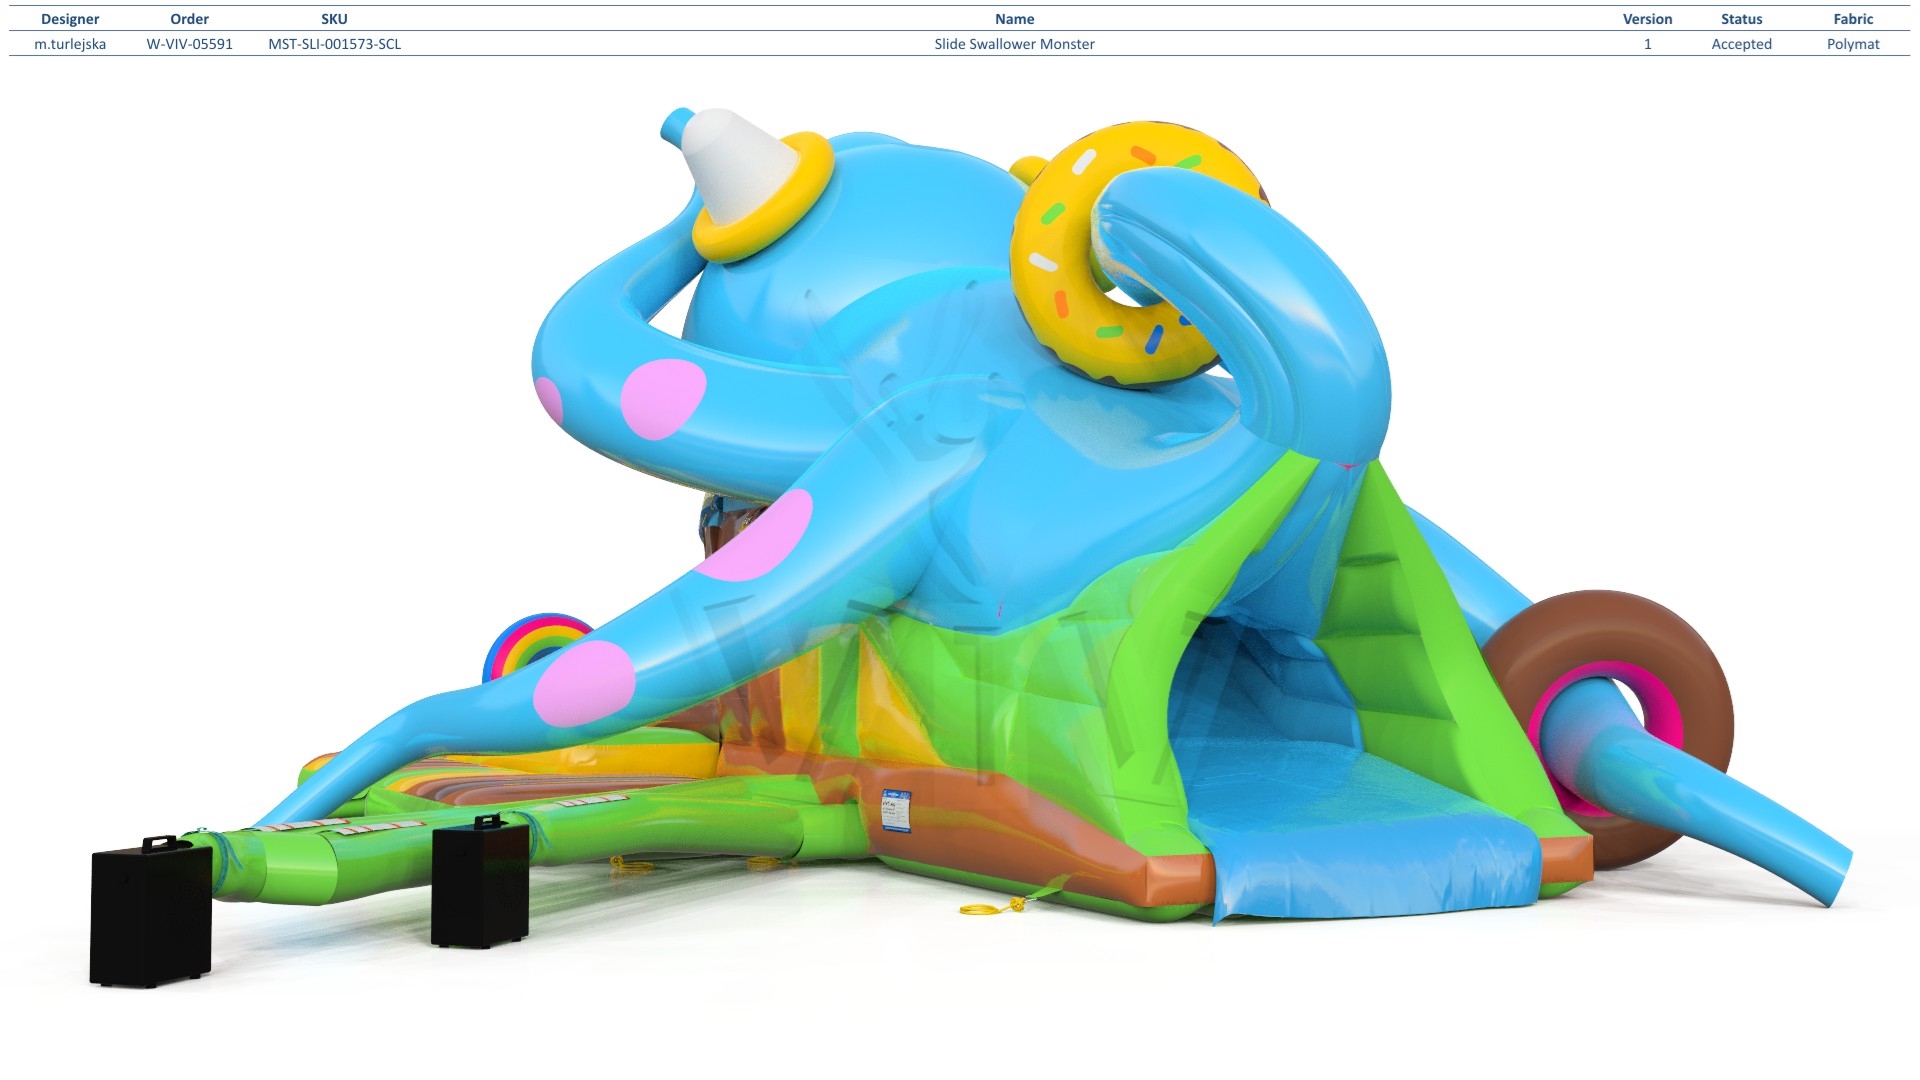Click the Order column header
This screenshot has height=1080, width=1920.
(x=189, y=19)
